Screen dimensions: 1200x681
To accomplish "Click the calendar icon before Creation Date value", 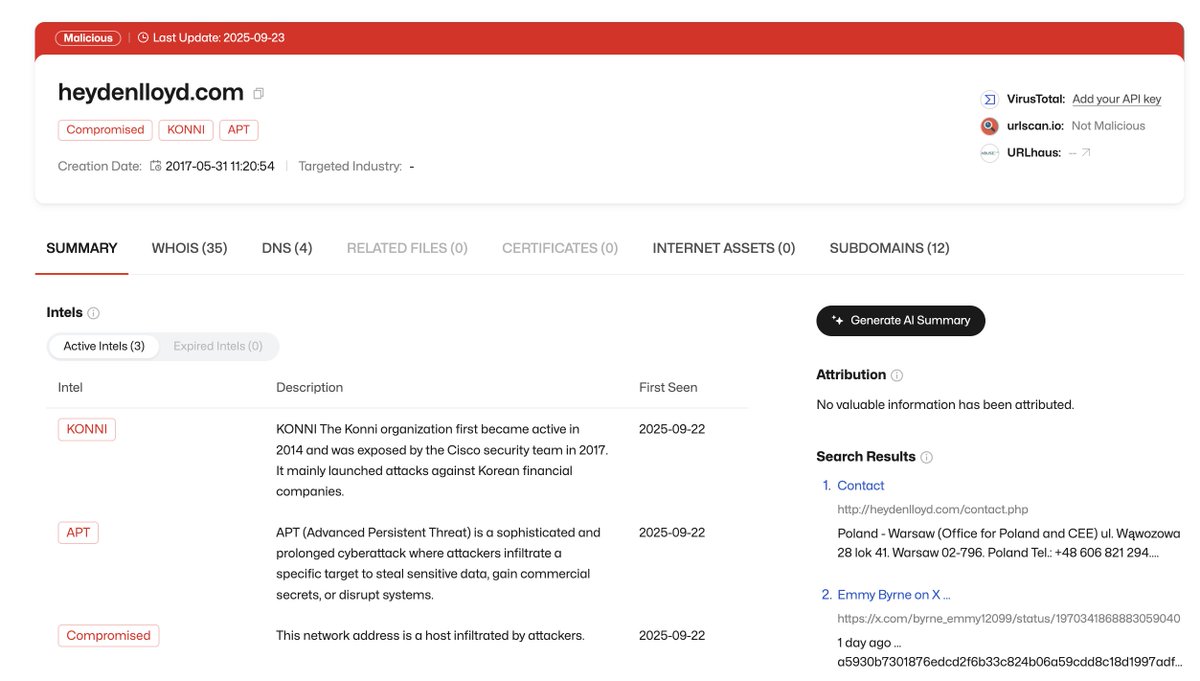I will 155,166.
